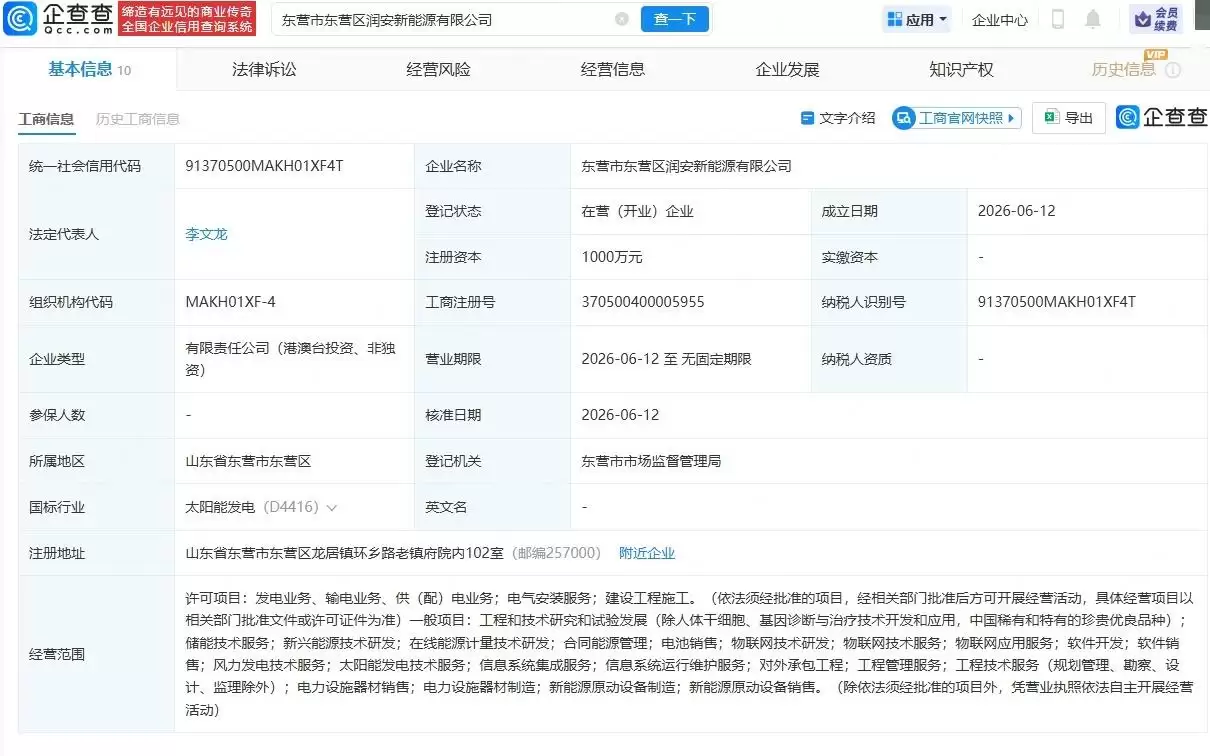Viewport: 1210px width, 756px height.
Task: Open the 应用 dropdown menu
Action: pos(917,19)
